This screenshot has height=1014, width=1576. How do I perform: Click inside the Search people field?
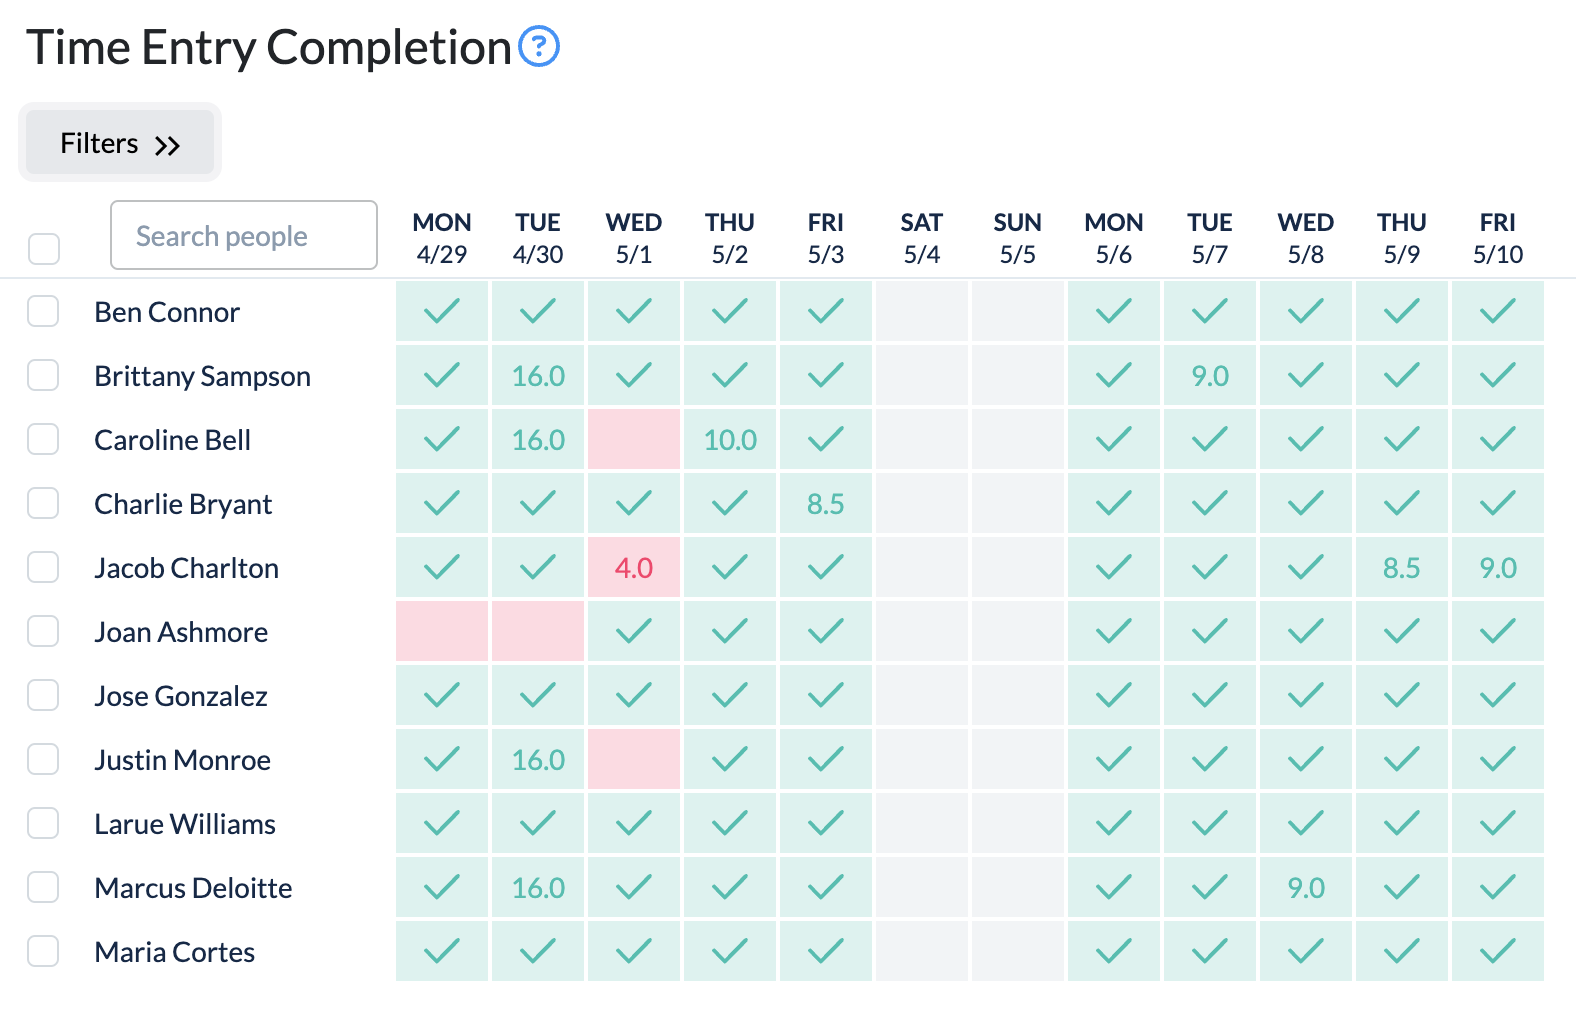click(243, 235)
